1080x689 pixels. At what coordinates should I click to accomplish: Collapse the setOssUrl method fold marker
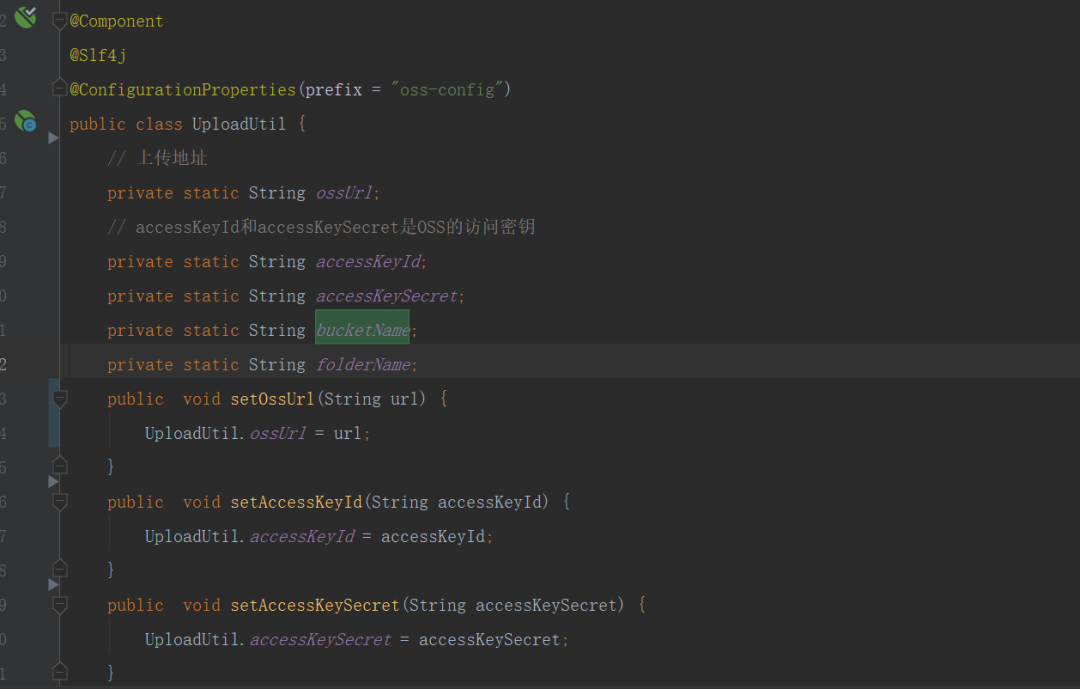pos(60,398)
